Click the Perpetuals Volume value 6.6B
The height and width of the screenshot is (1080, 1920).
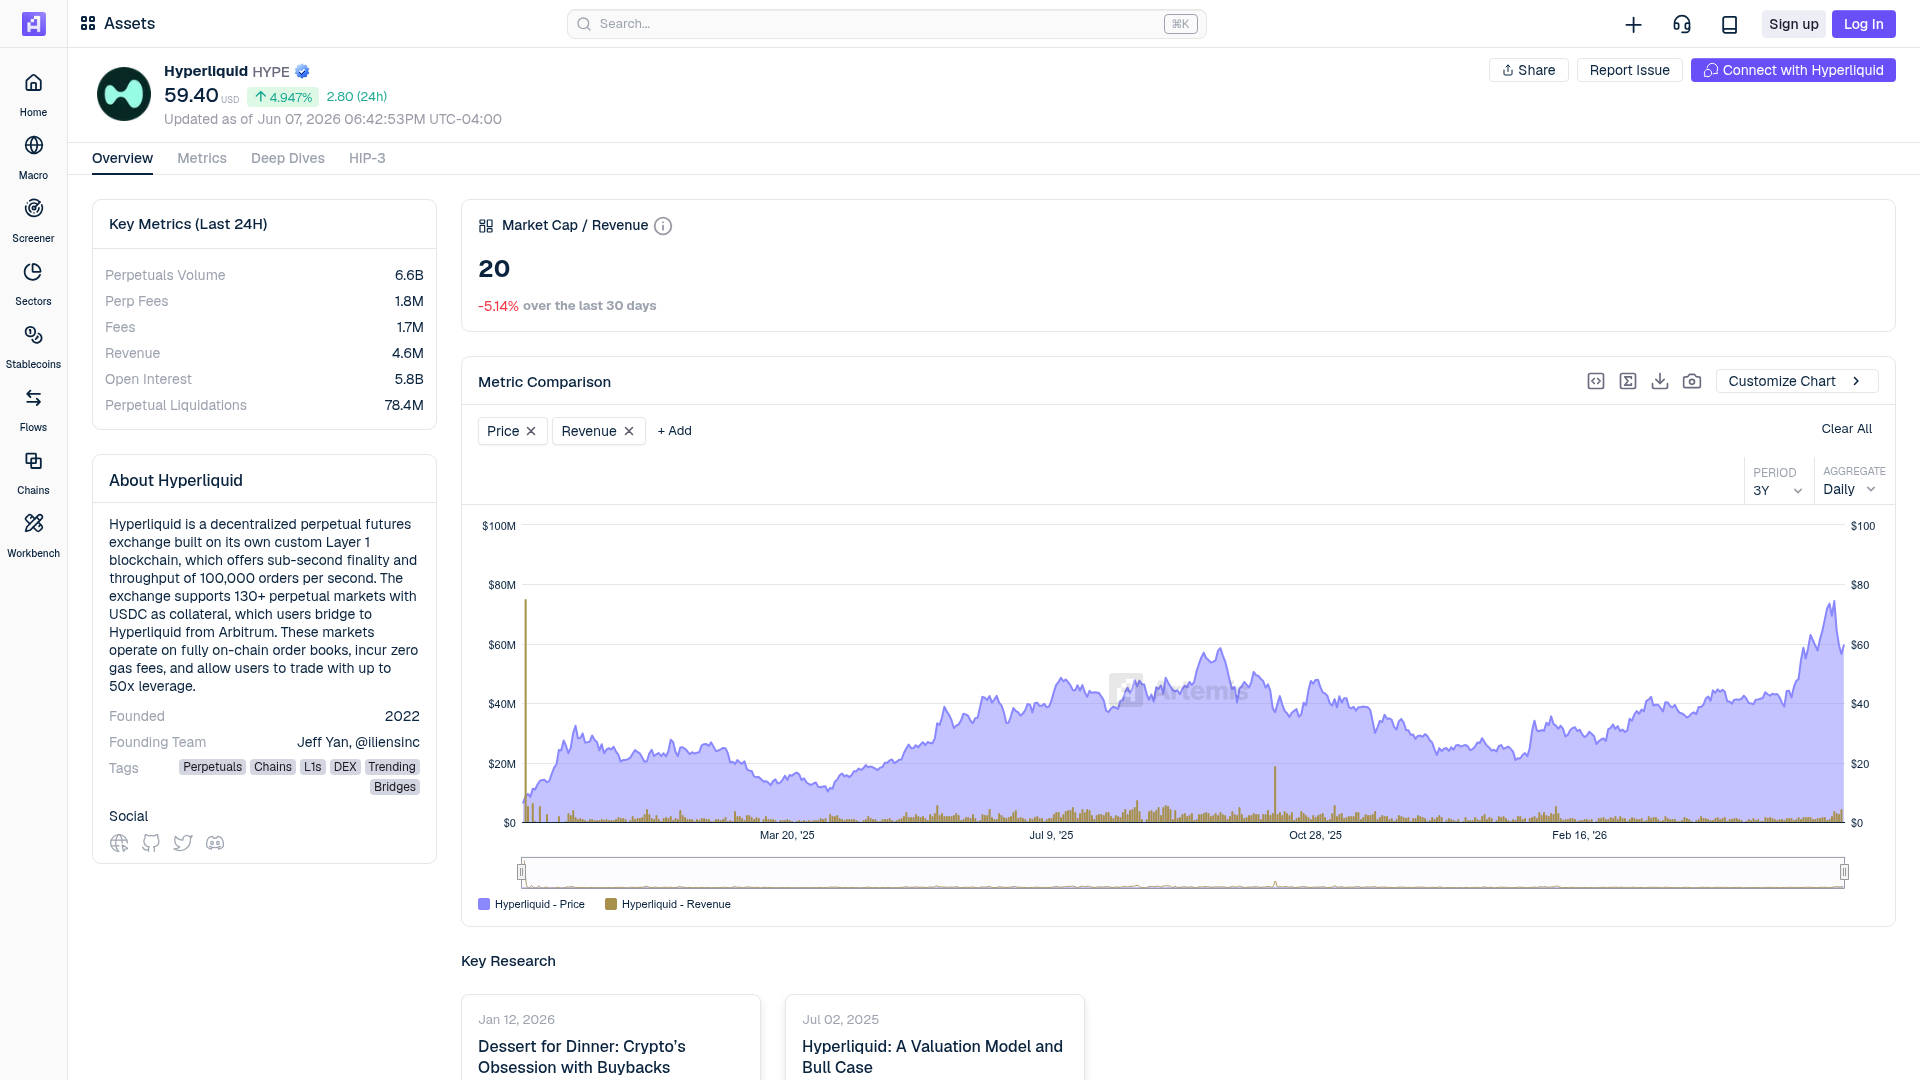[x=409, y=275]
